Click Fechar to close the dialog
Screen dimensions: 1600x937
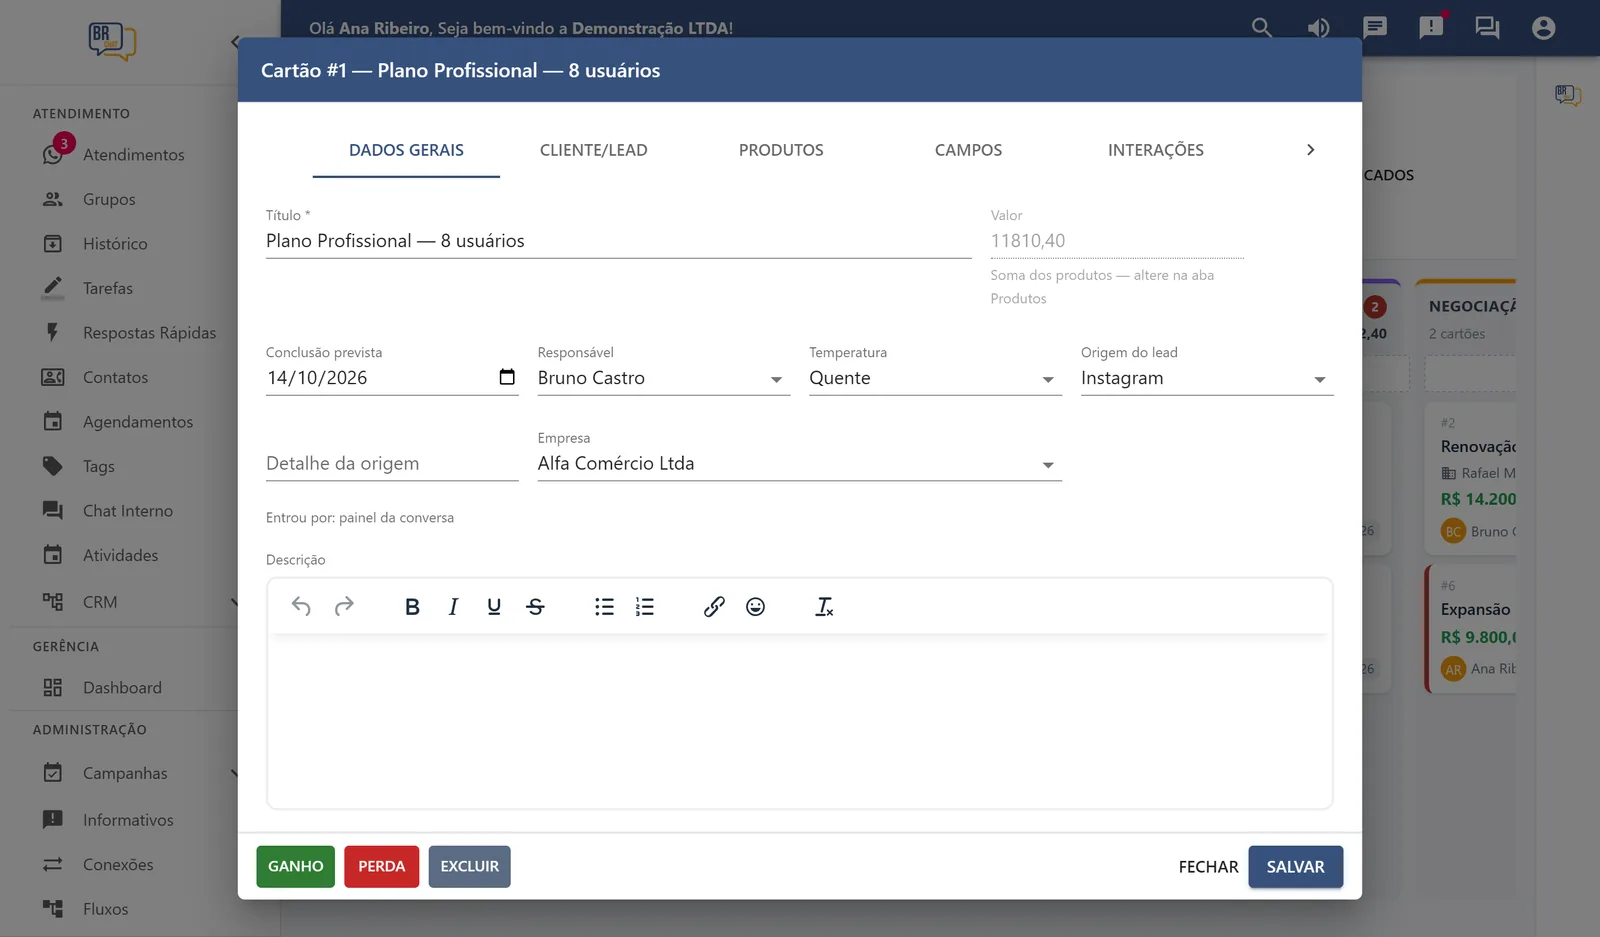point(1208,867)
